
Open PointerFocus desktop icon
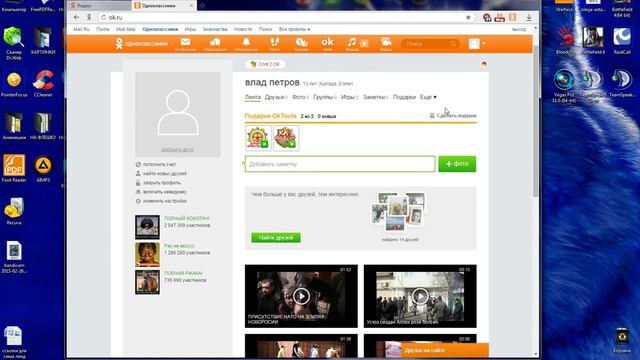tap(14, 84)
